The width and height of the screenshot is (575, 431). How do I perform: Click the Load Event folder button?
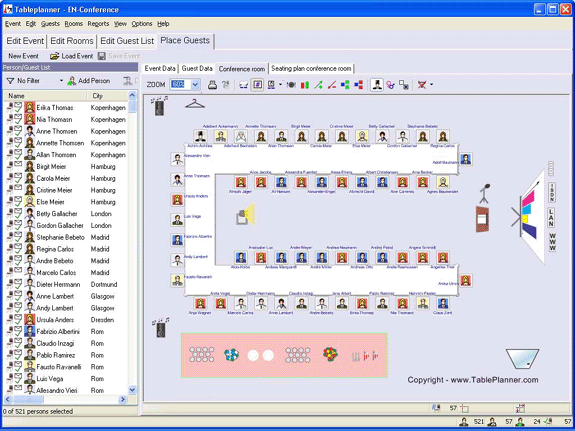[x=72, y=56]
